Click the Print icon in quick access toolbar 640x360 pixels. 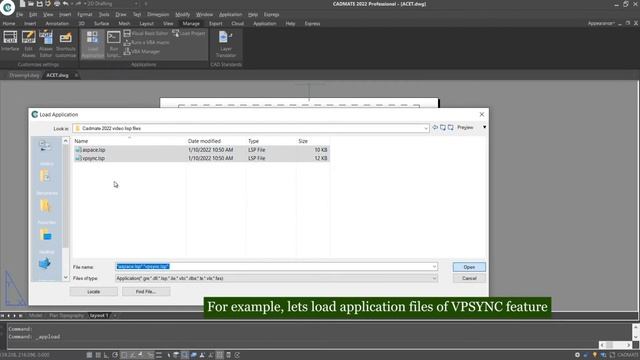pyautogui.click(x=57, y=4)
